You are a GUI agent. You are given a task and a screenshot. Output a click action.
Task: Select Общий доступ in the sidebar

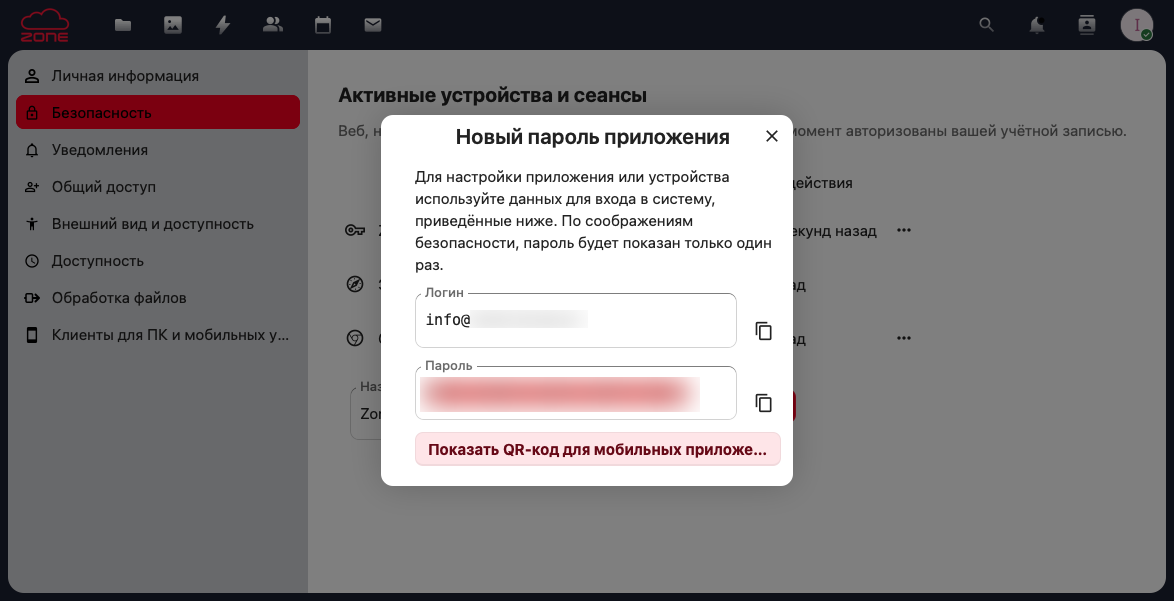click(104, 187)
